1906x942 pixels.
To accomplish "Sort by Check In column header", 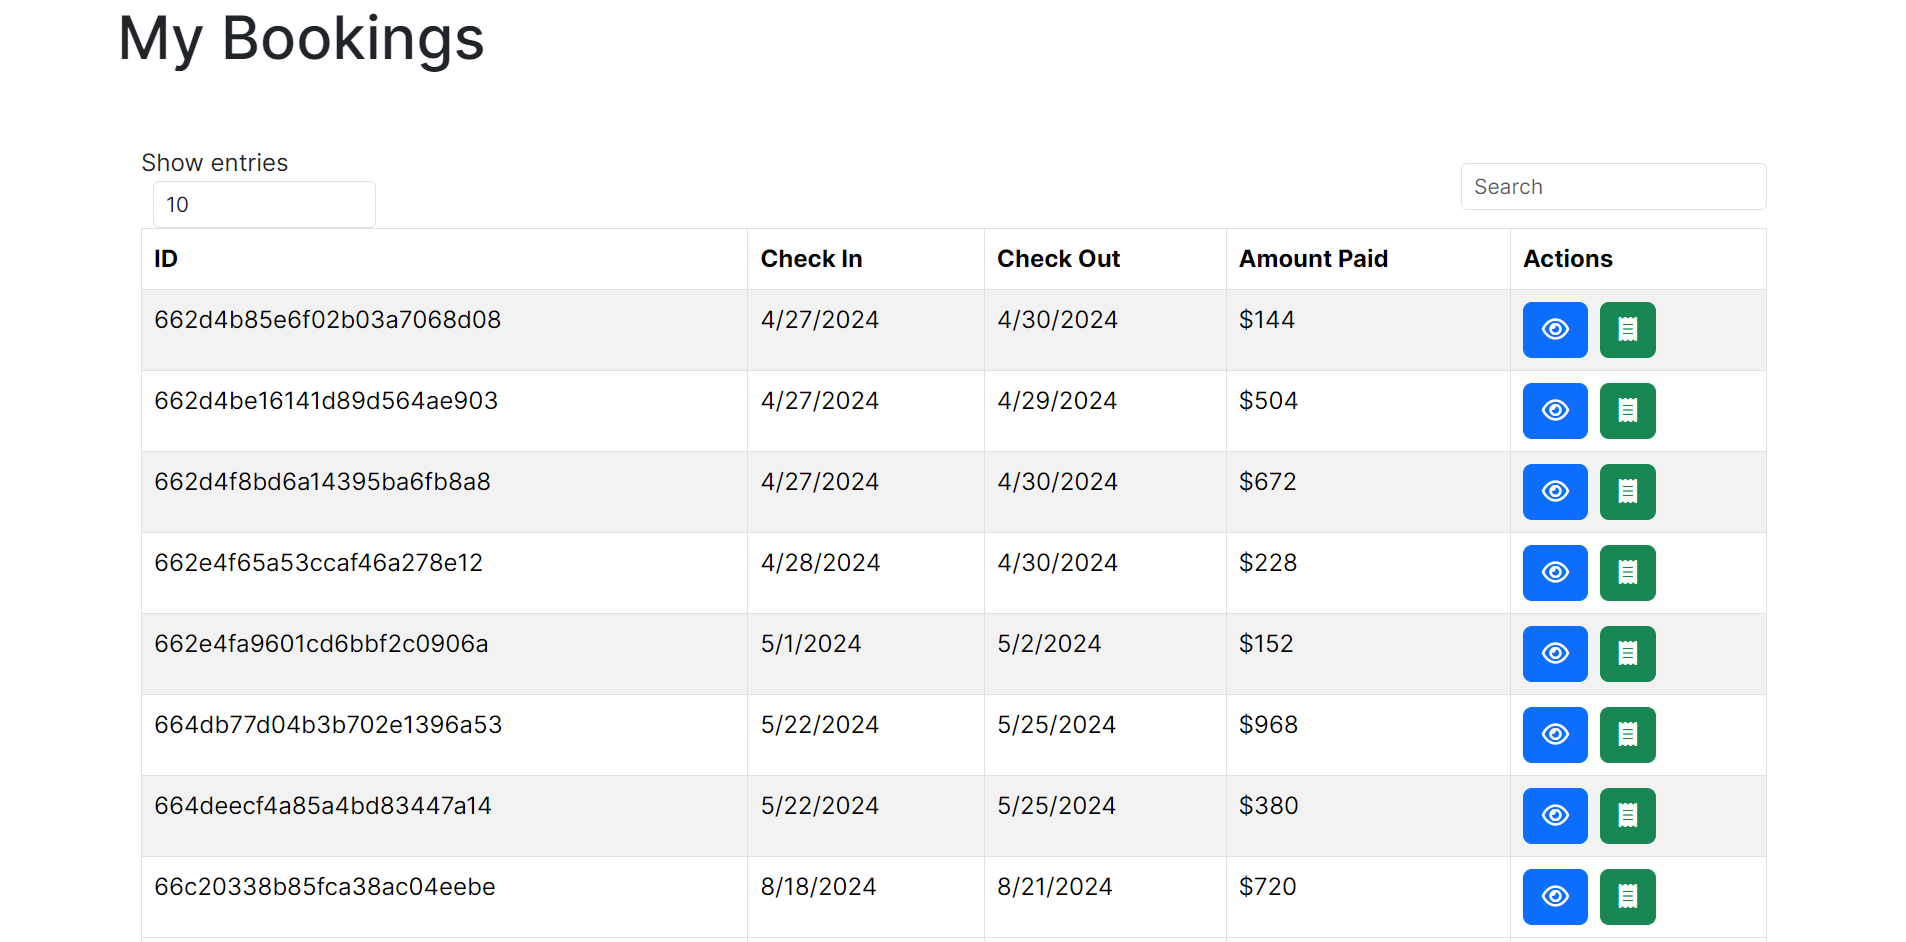I will (x=811, y=259).
